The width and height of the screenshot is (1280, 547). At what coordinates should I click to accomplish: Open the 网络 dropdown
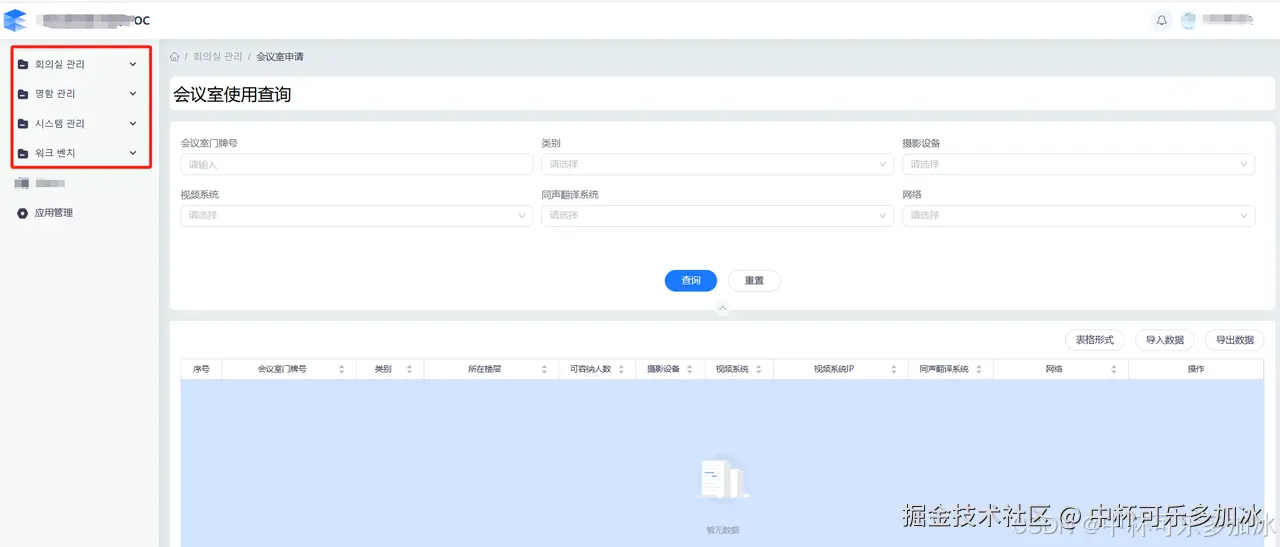(x=1078, y=215)
